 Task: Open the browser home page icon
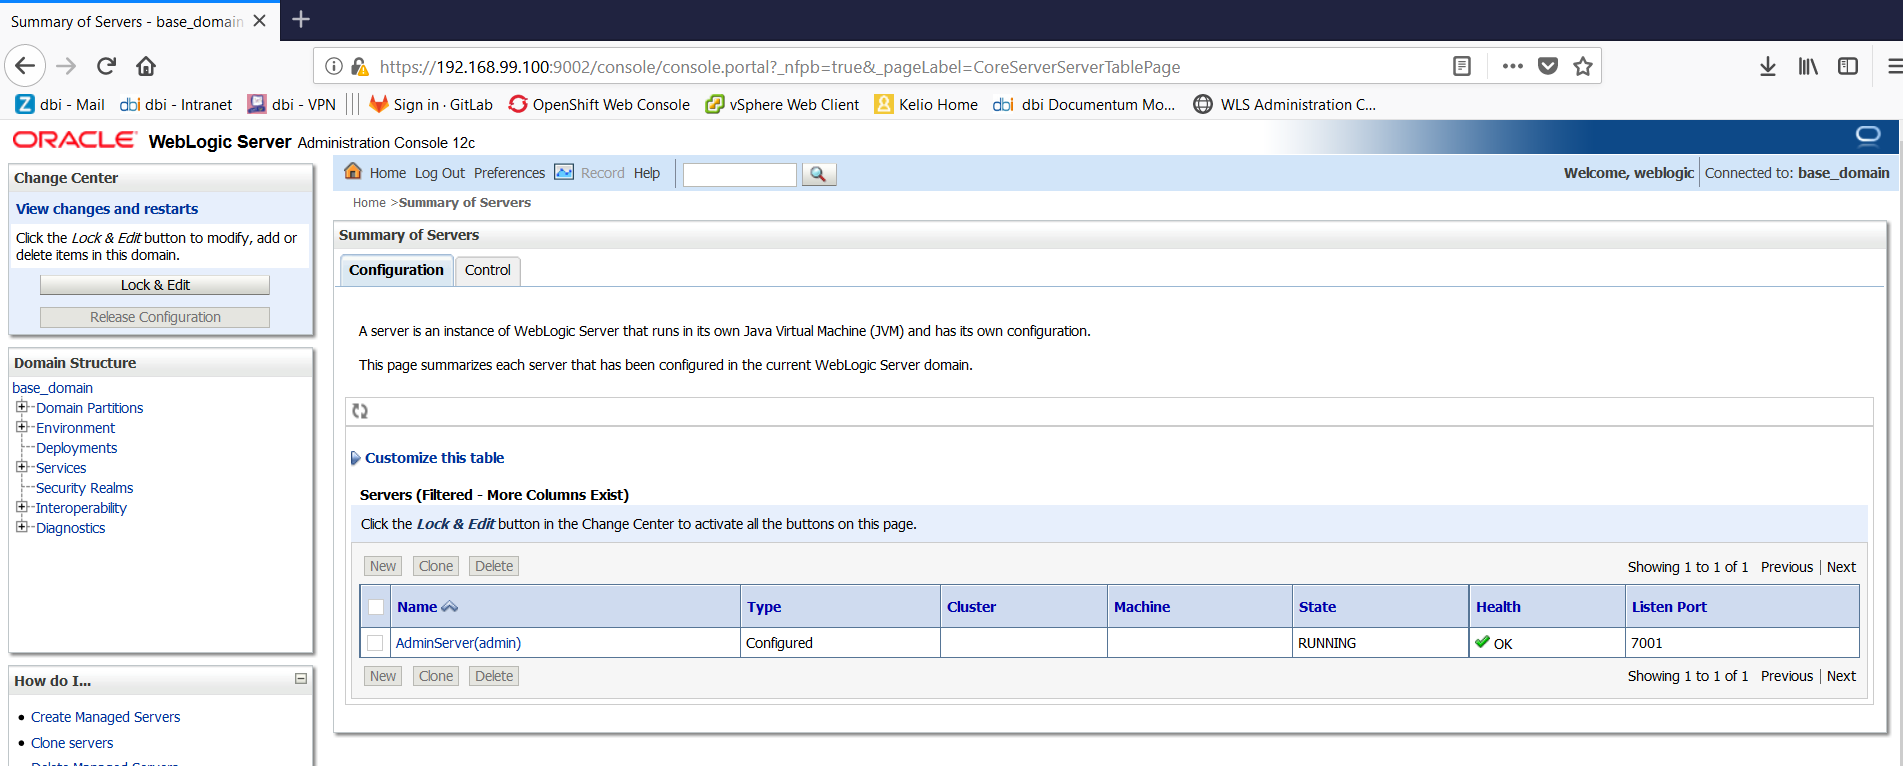click(146, 66)
